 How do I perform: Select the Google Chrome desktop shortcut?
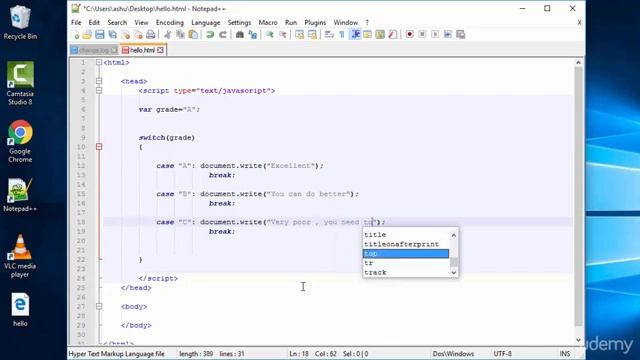[x=20, y=141]
